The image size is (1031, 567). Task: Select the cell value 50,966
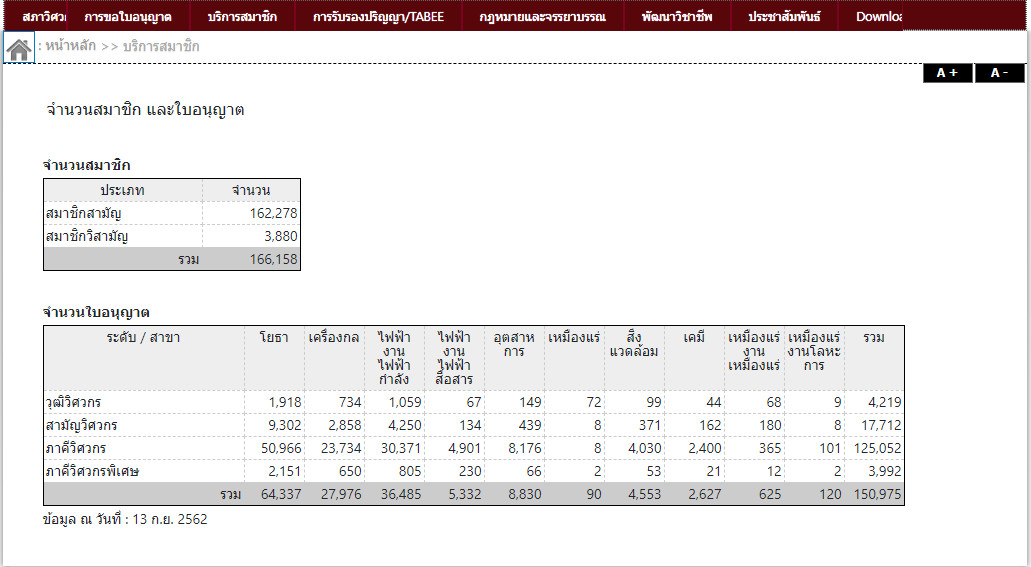[281, 449]
